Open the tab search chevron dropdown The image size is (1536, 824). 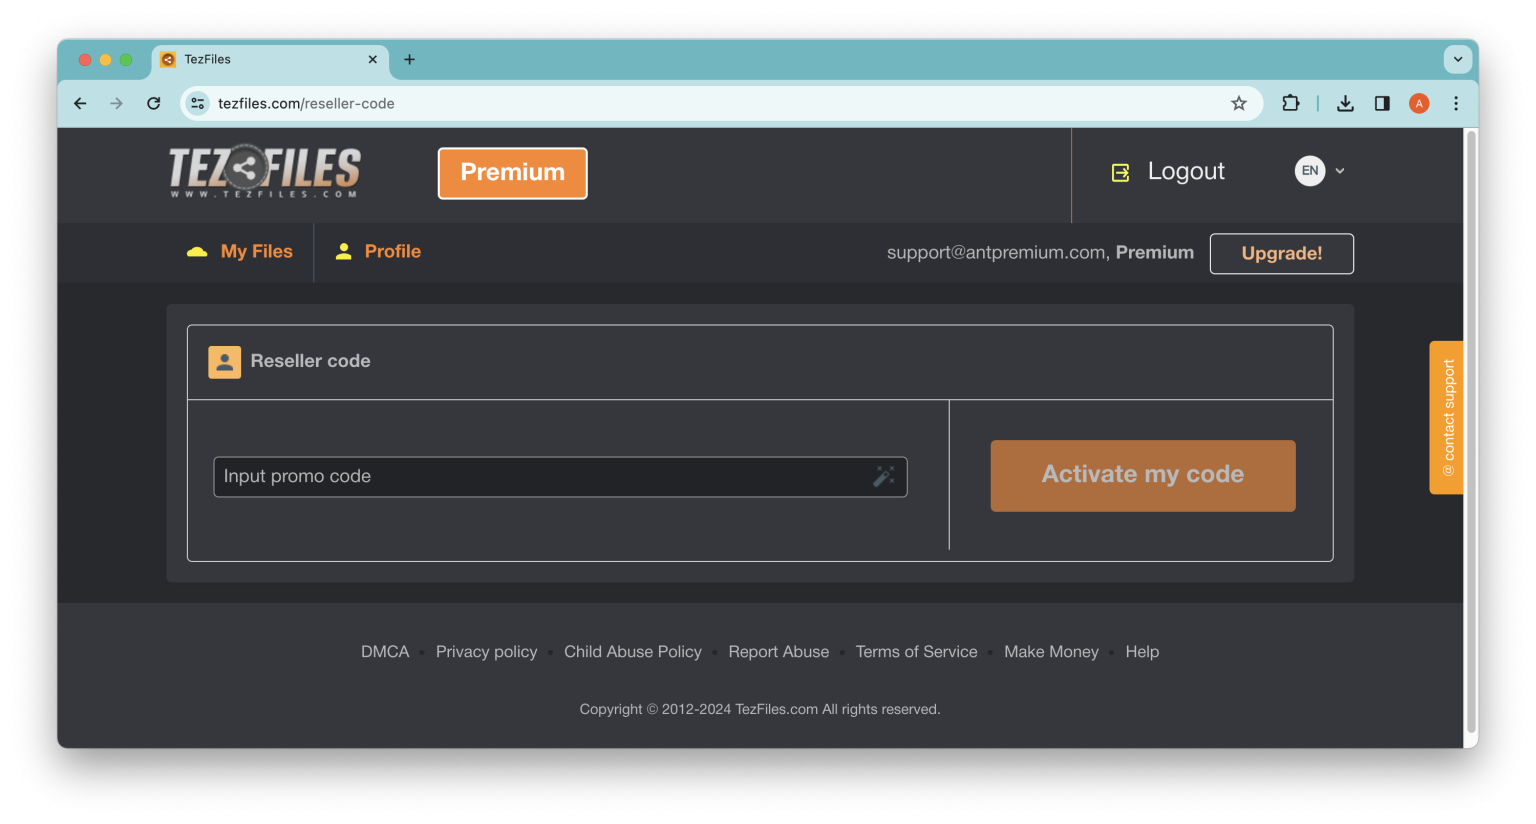pyautogui.click(x=1457, y=59)
